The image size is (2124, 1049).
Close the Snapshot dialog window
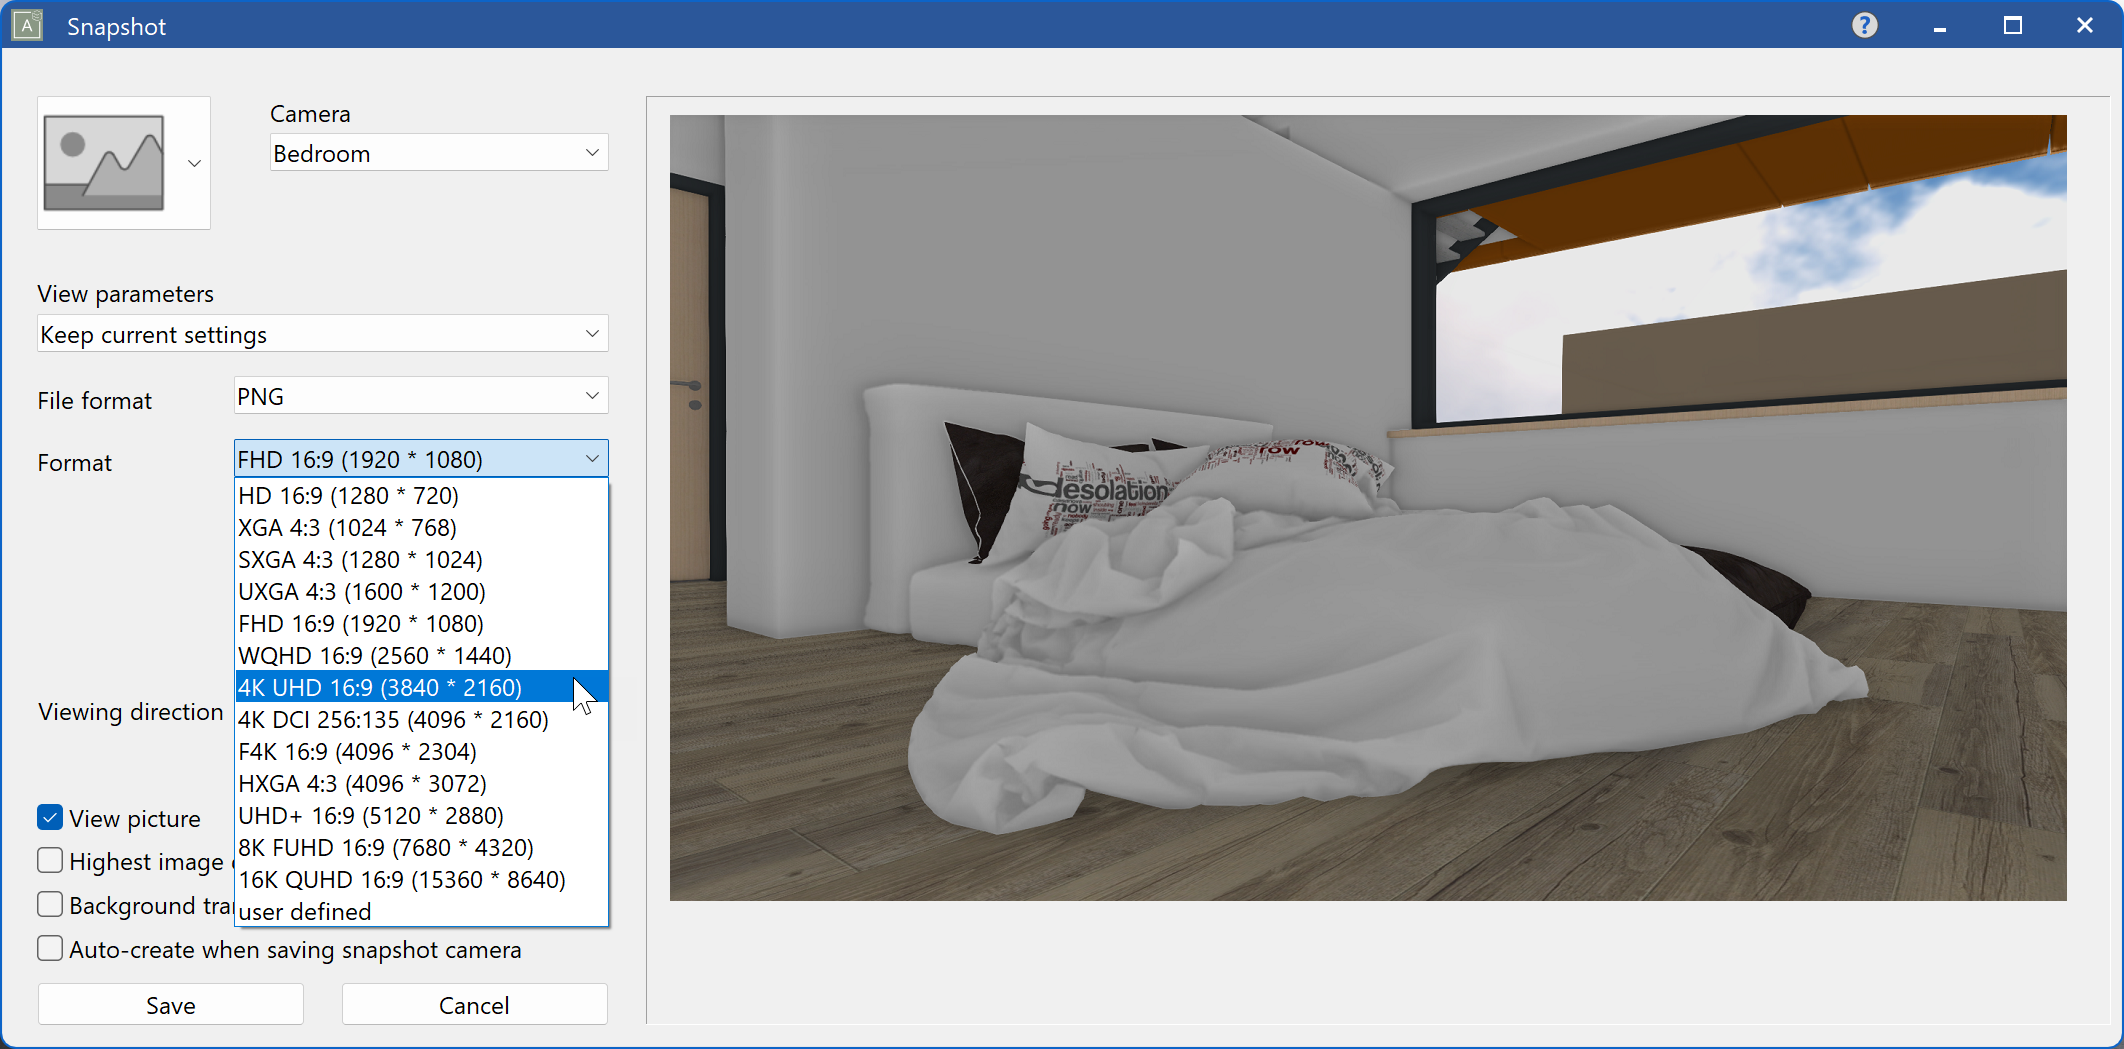[x=2084, y=25]
